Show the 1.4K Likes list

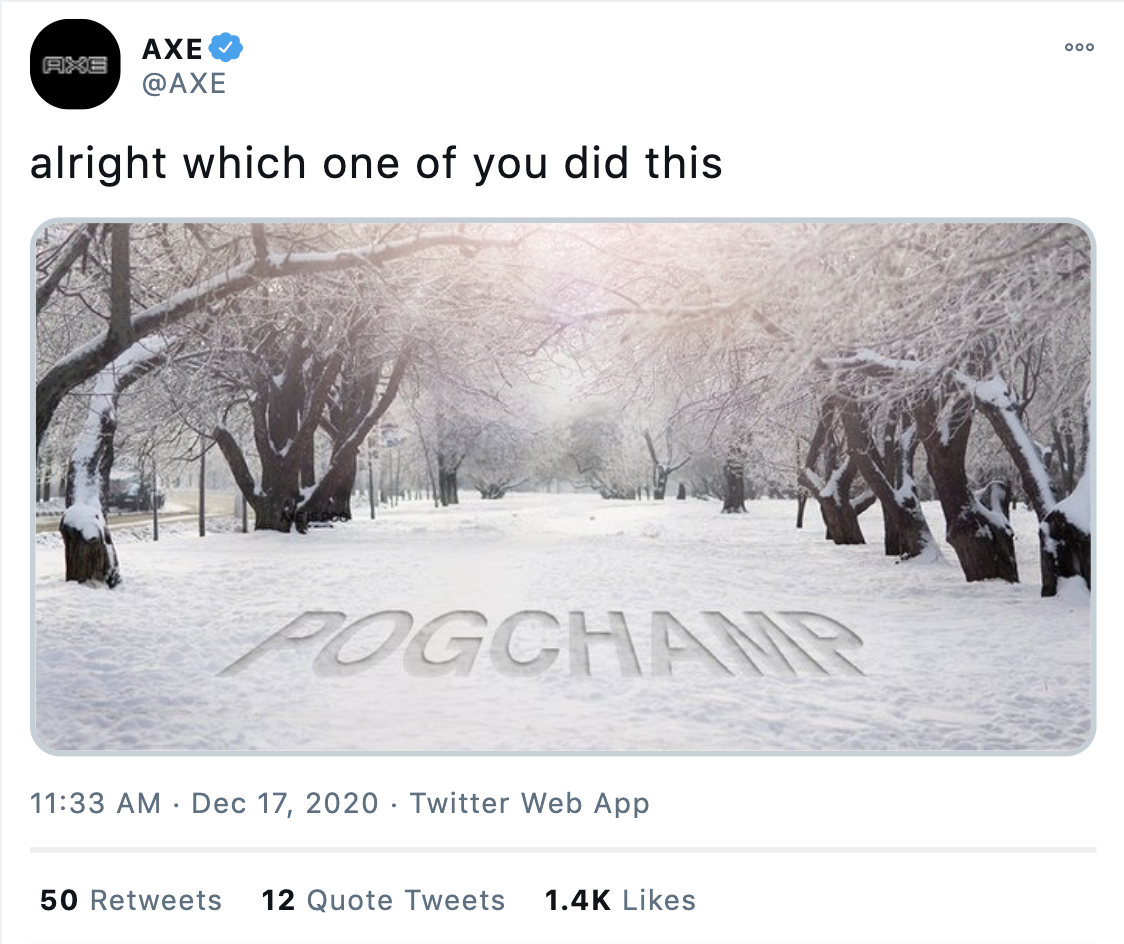point(577,900)
